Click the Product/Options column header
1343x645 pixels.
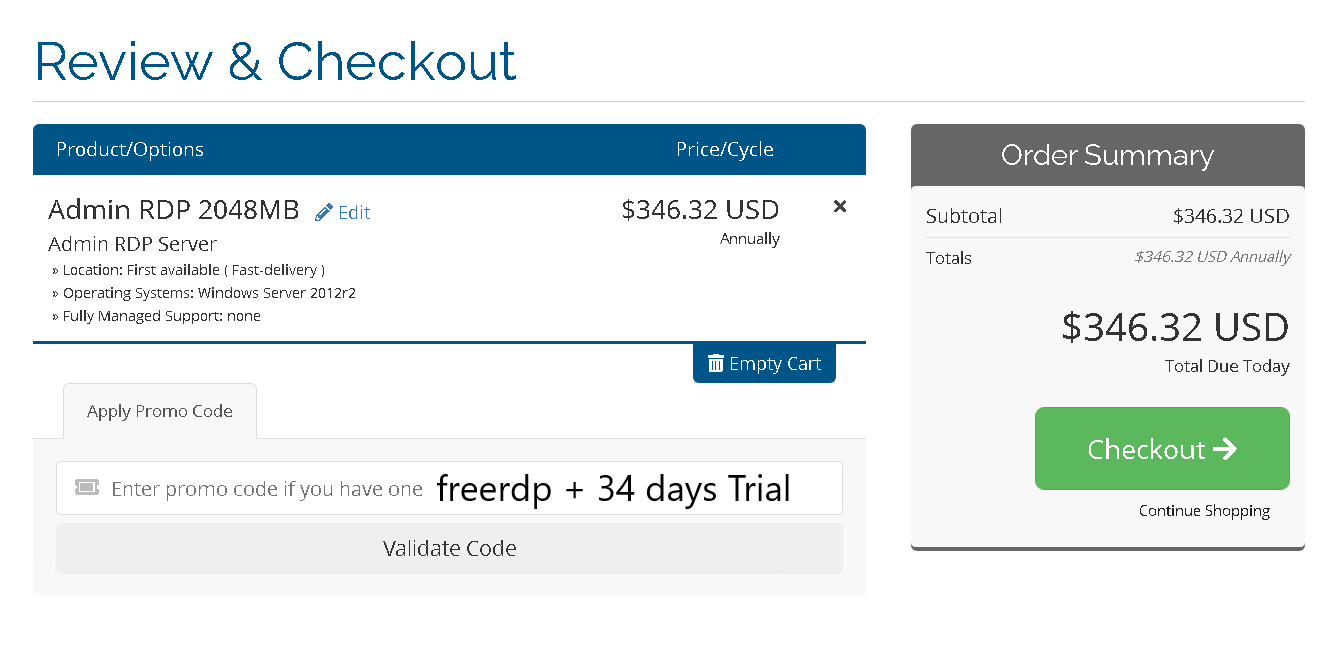click(x=130, y=150)
